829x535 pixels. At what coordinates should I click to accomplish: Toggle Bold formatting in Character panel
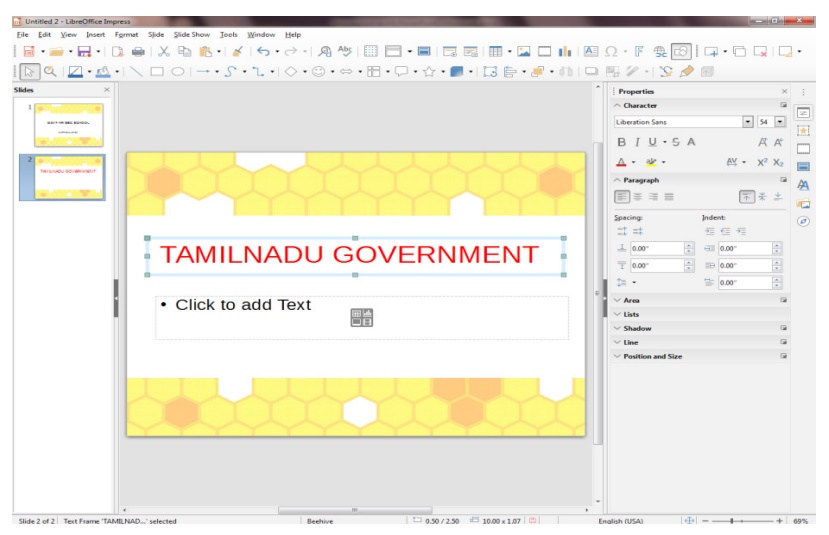(621, 142)
